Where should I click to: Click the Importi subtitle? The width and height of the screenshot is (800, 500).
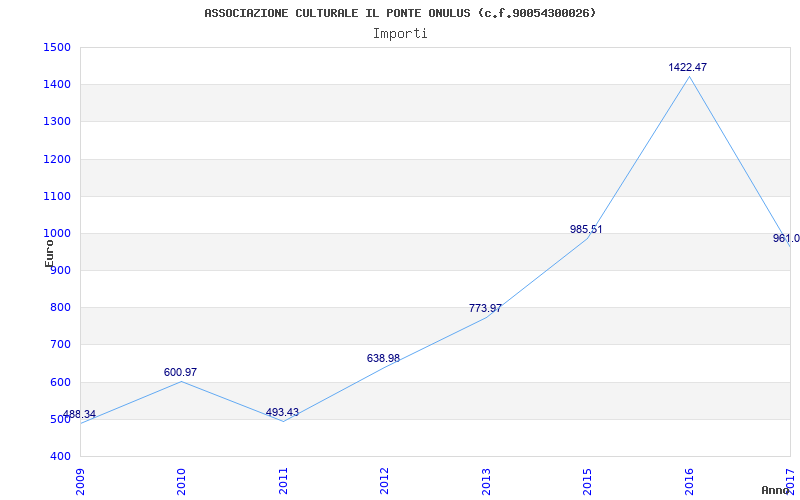[x=399, y=34]
